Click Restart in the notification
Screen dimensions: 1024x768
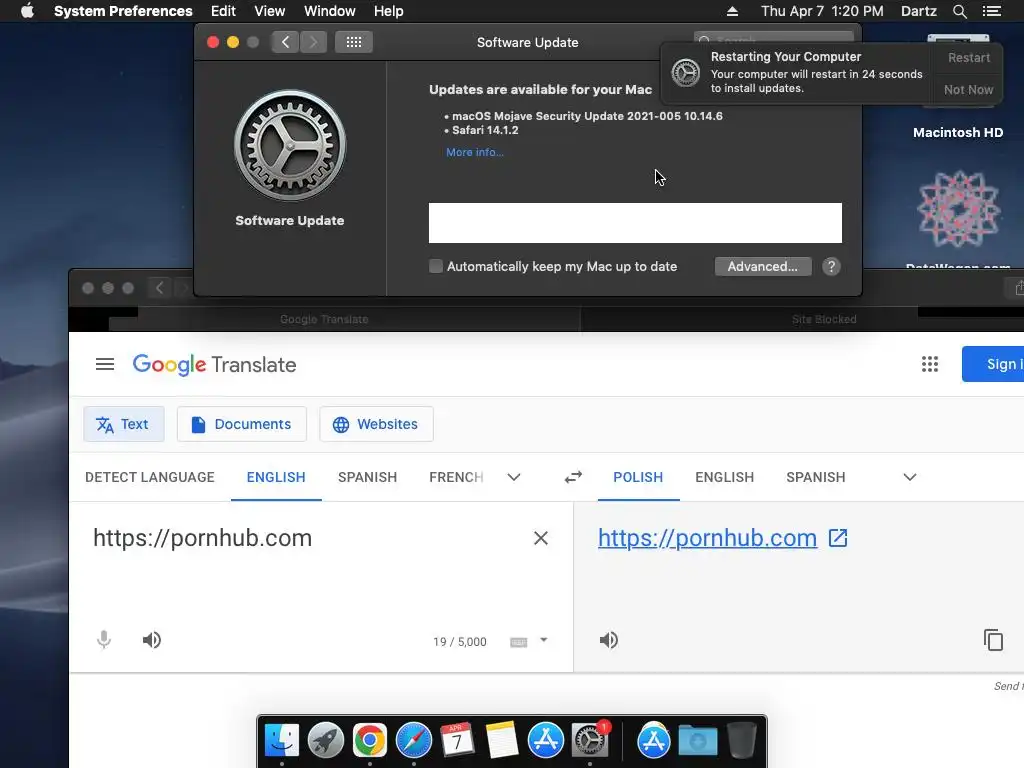point(968,57)
